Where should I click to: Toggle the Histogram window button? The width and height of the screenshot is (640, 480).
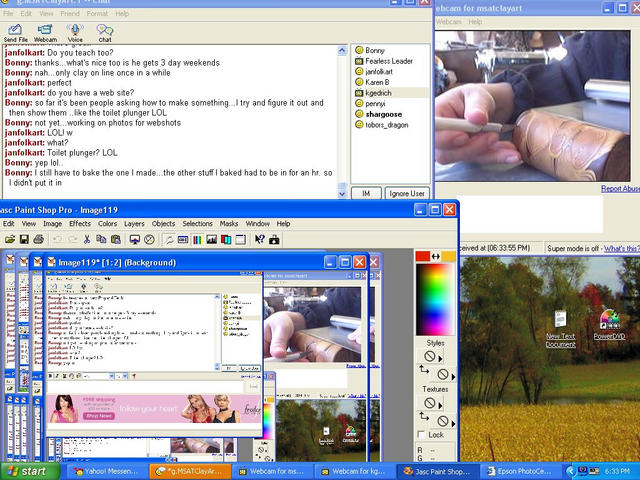pos(211,240)
